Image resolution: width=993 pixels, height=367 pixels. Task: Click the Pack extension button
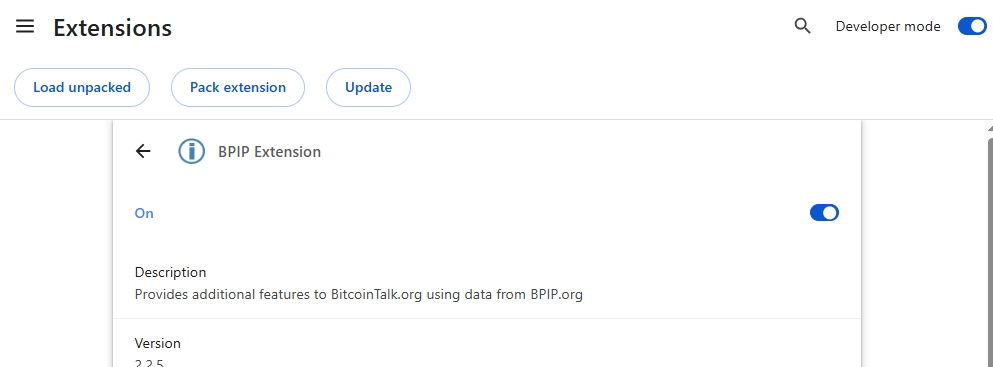pos(238,87)
